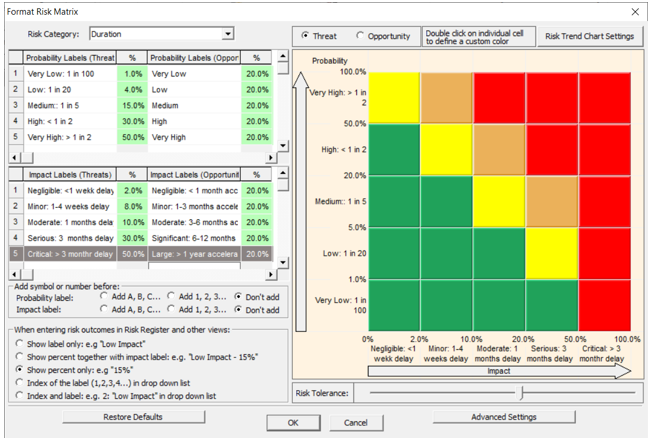649x441 pixels.
Task: Click Medium: 1 in 5 label in table
Action: [x=70, y=106]
